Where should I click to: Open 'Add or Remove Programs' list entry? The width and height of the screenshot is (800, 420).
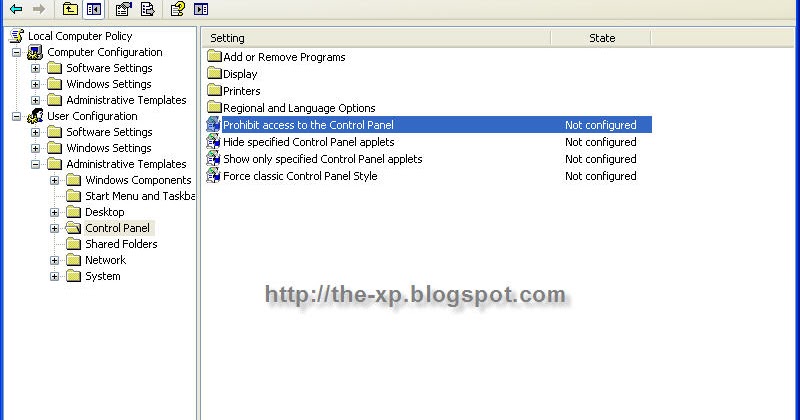pos(284,57)
